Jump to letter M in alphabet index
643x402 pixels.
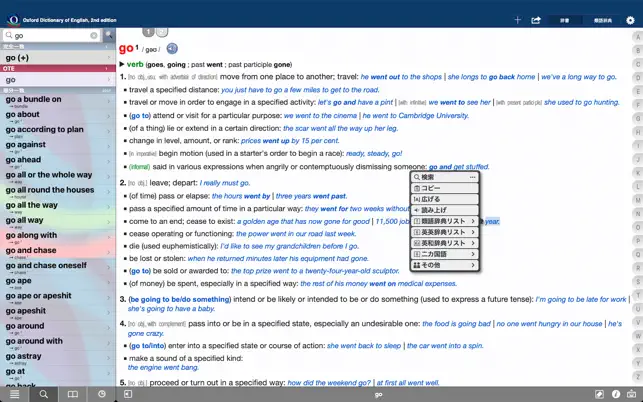click(x=638, y=200)
